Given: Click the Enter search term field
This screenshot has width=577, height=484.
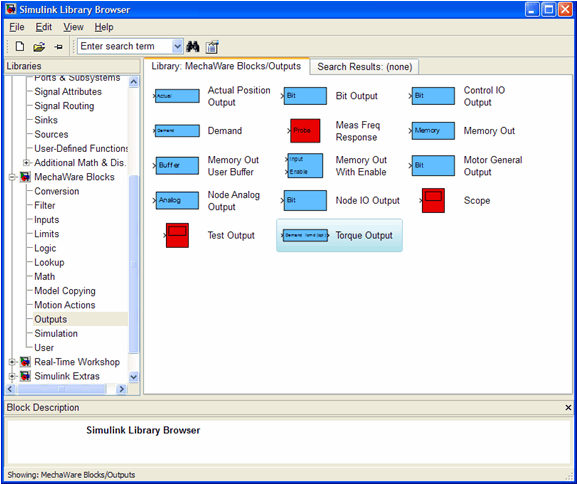Looking at the screenshot, I should 125,46.
